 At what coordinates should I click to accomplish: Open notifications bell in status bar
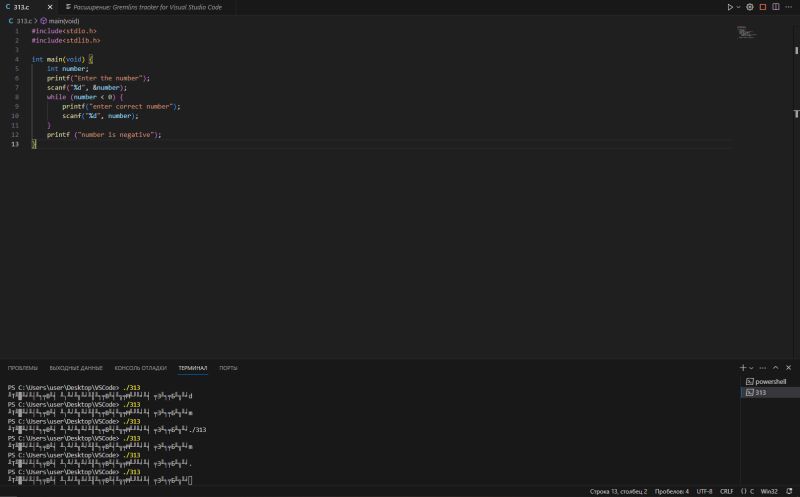[x=789, y=491]
